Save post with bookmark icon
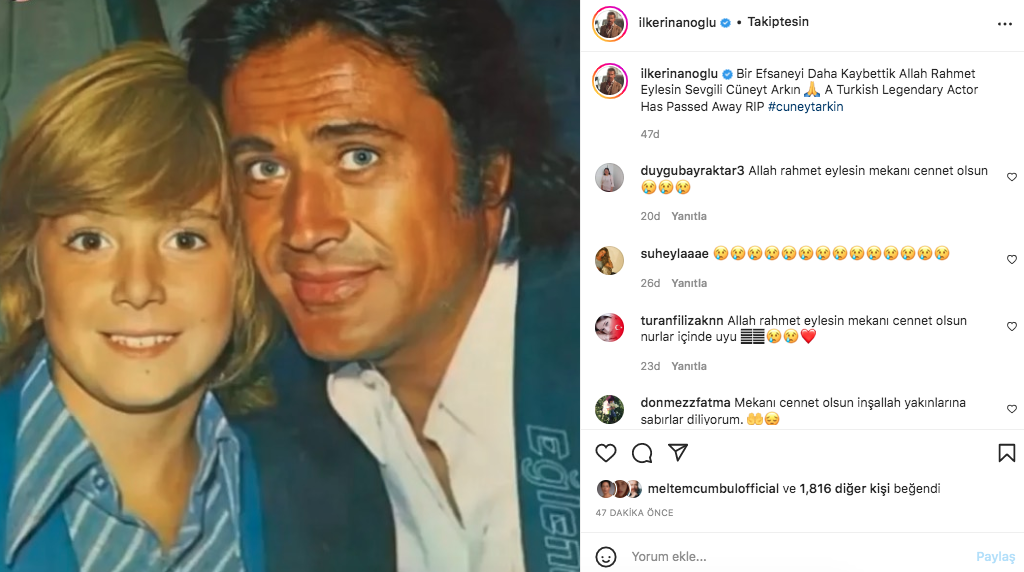Image resolution: width=1024 pixels, height=572 pixels. coord(1006,453)
